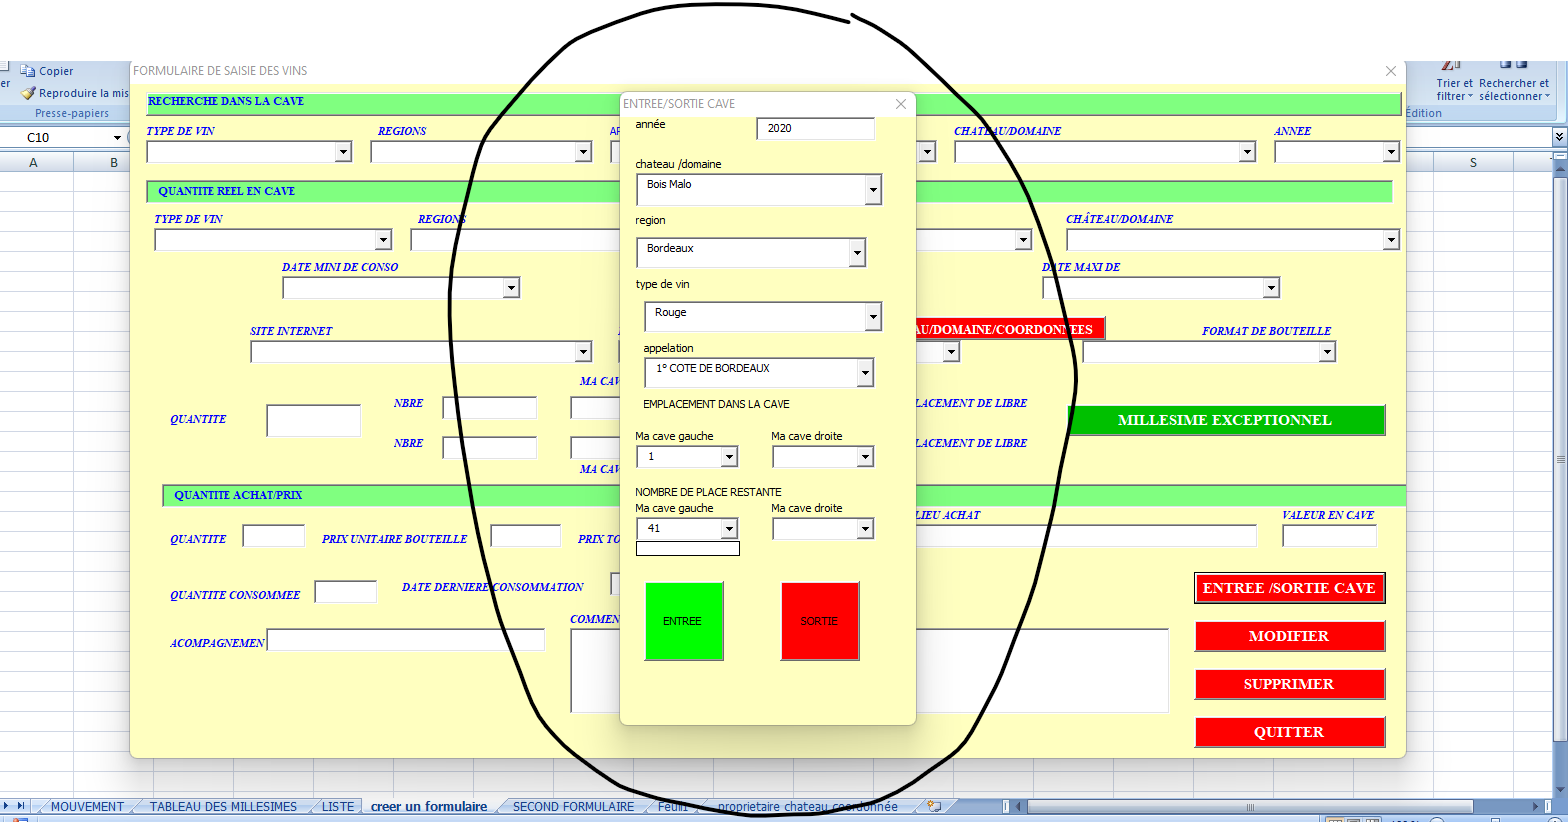Select the SECOND FORMULAIRE sheet tab
Screen dimensions: 1568x822
[573, 807]
